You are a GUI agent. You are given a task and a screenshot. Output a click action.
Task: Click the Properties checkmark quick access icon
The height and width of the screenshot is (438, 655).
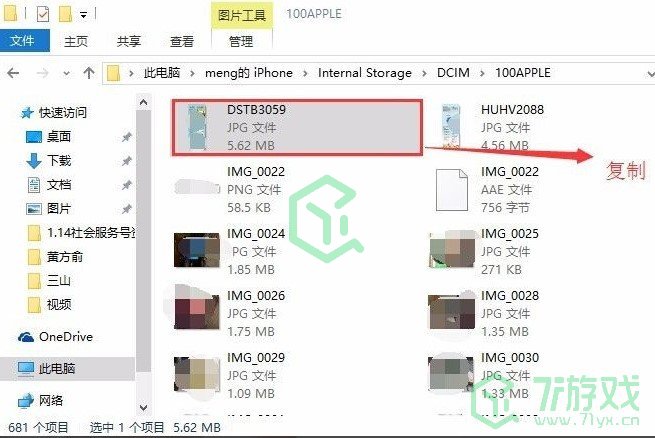43,15
